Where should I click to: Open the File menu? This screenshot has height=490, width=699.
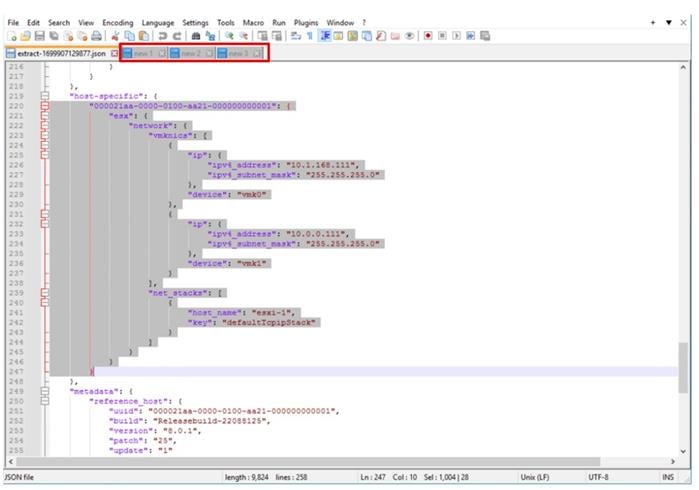pyautogui.click(x=13, y=22)
